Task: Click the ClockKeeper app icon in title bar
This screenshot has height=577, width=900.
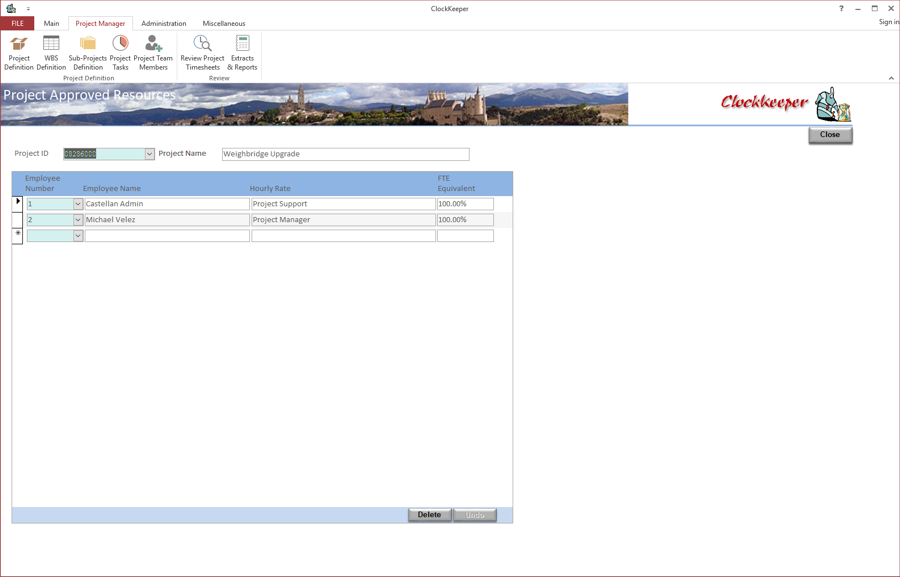Action: pyautogui.click(x=11, y=8)
